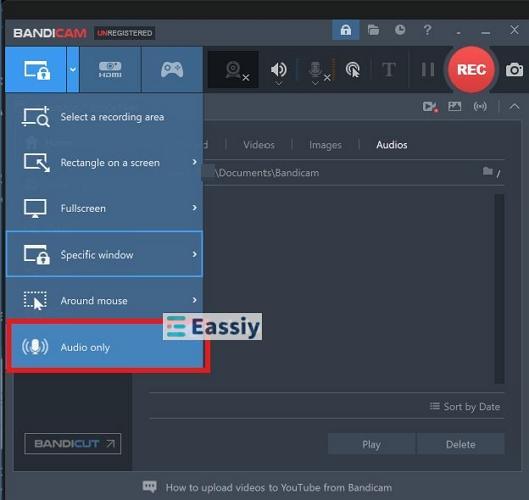Browse output folder via folder icon
The height and width of the screenshot is (500, 529).
pos(487,171)
